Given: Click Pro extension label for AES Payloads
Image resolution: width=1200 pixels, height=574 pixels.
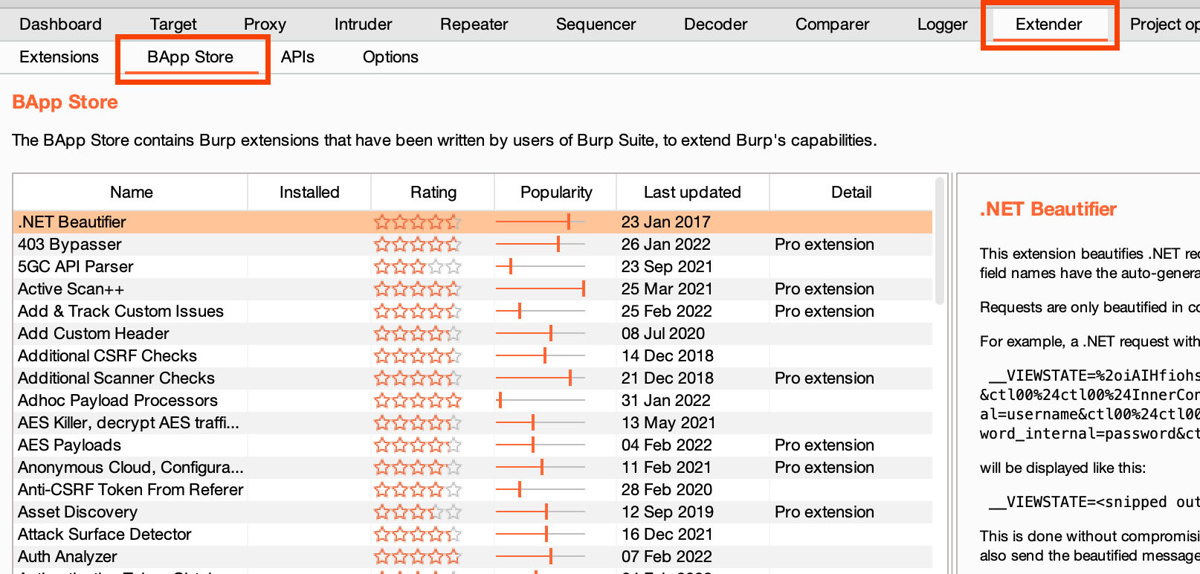Looking at the screenshot, I should coord(824,445).
